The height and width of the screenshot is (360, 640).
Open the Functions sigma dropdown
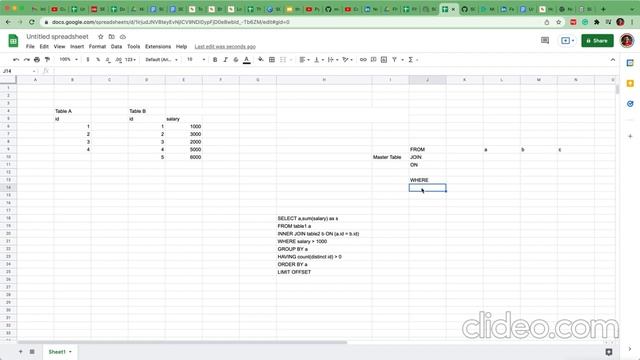click(x=413, y=60)
